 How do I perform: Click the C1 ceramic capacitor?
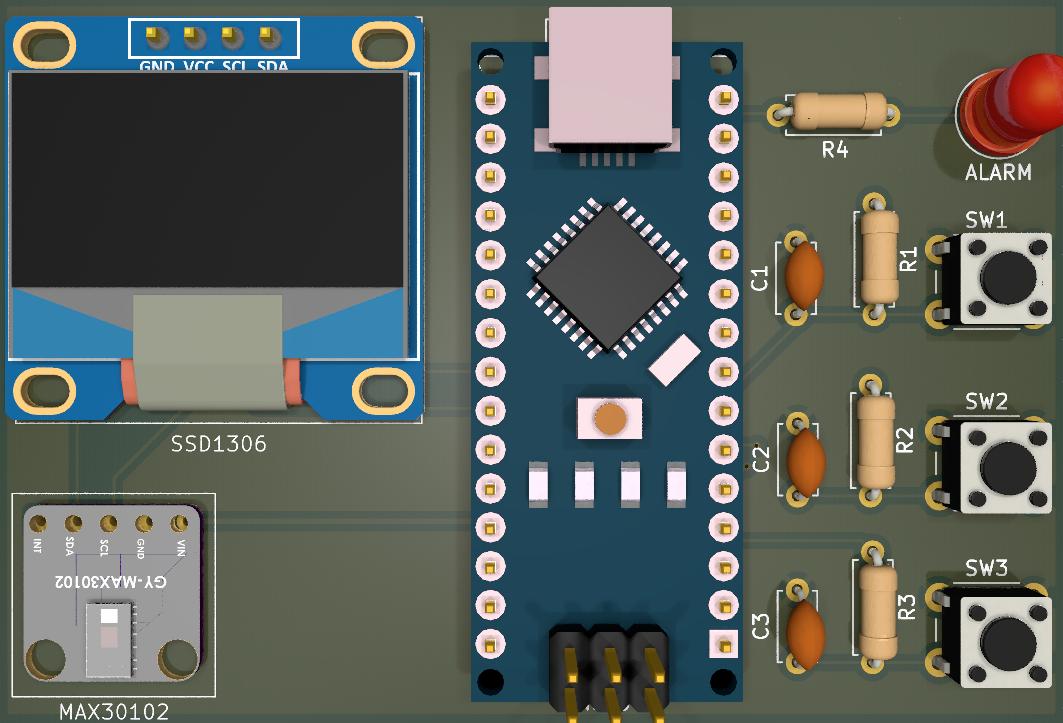tap(802, 276)
